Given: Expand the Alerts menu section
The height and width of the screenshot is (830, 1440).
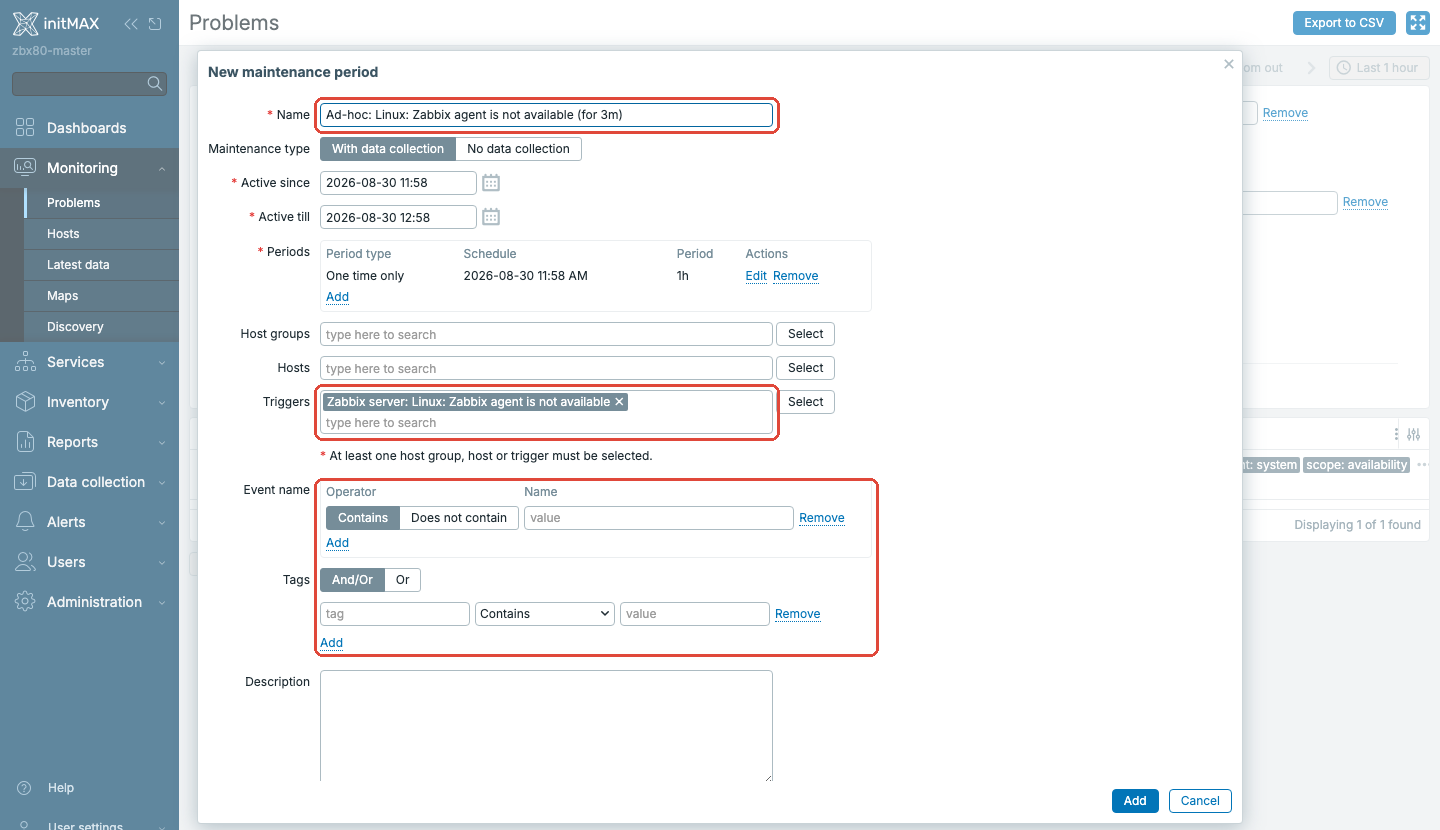Looking at the screenshot, I should tap(161, 523).
